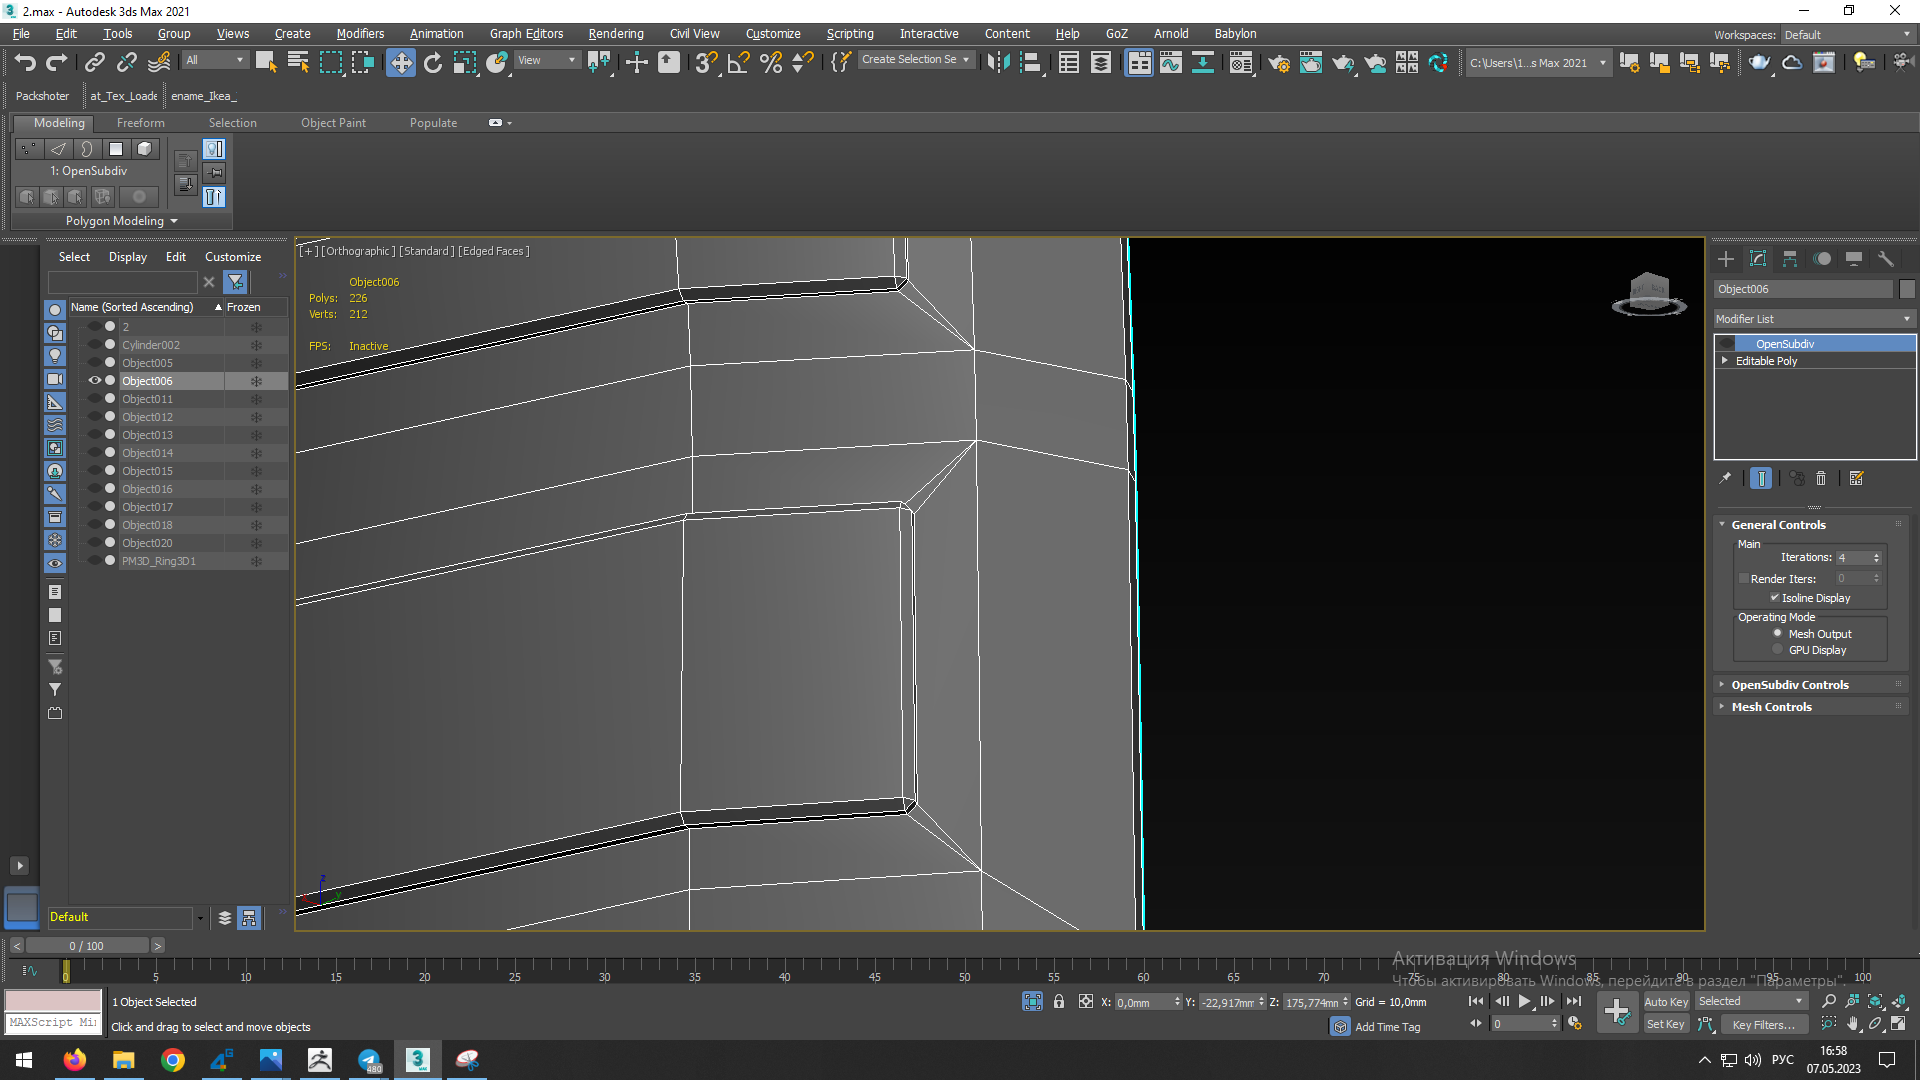Activate the Select and Move tool
This screenshot has width=1920, height=1080.
[x=400, y=62]
